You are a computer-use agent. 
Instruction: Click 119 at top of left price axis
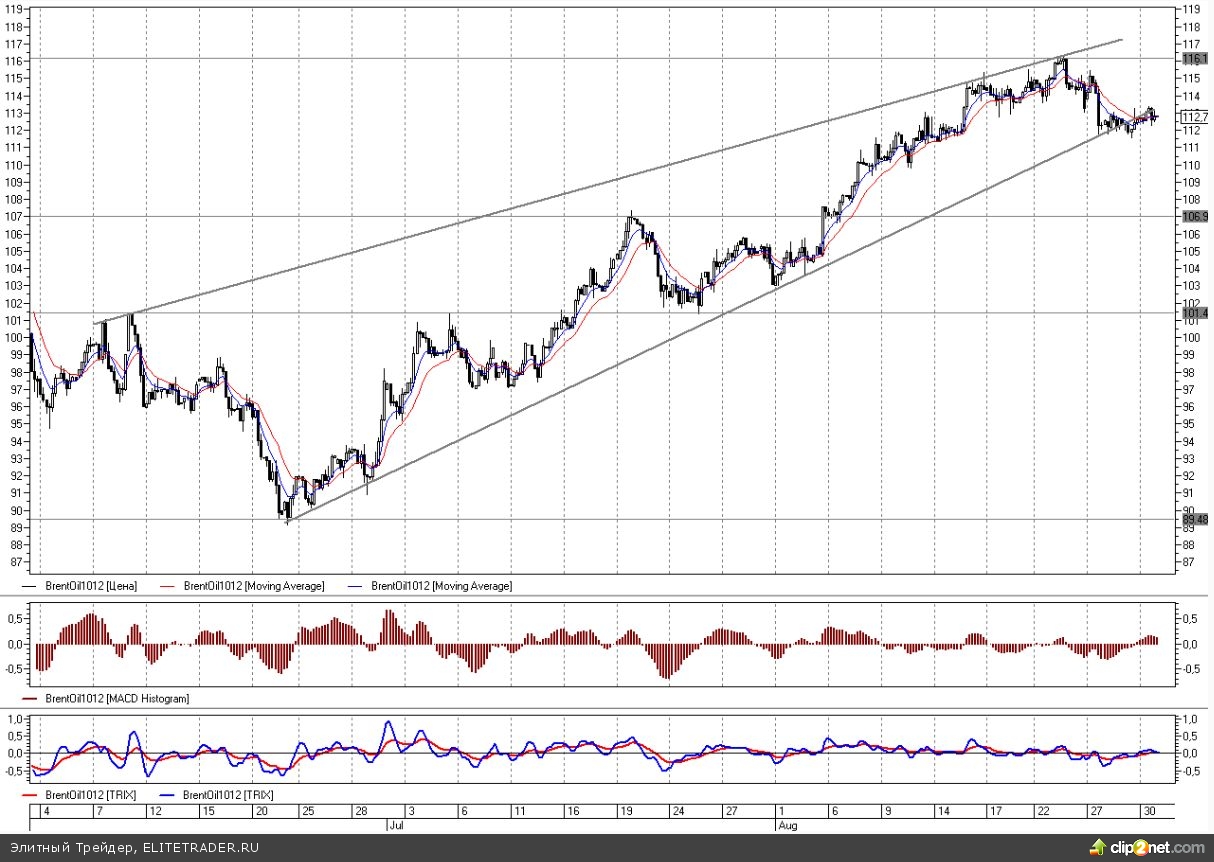(15, 8)
